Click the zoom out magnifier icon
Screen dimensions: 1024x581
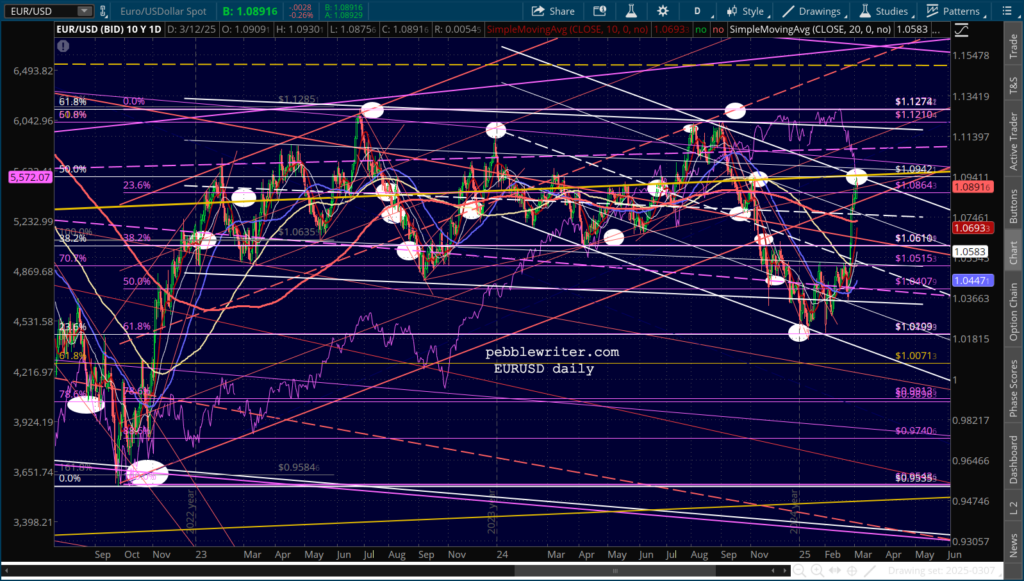coord(799,571)
